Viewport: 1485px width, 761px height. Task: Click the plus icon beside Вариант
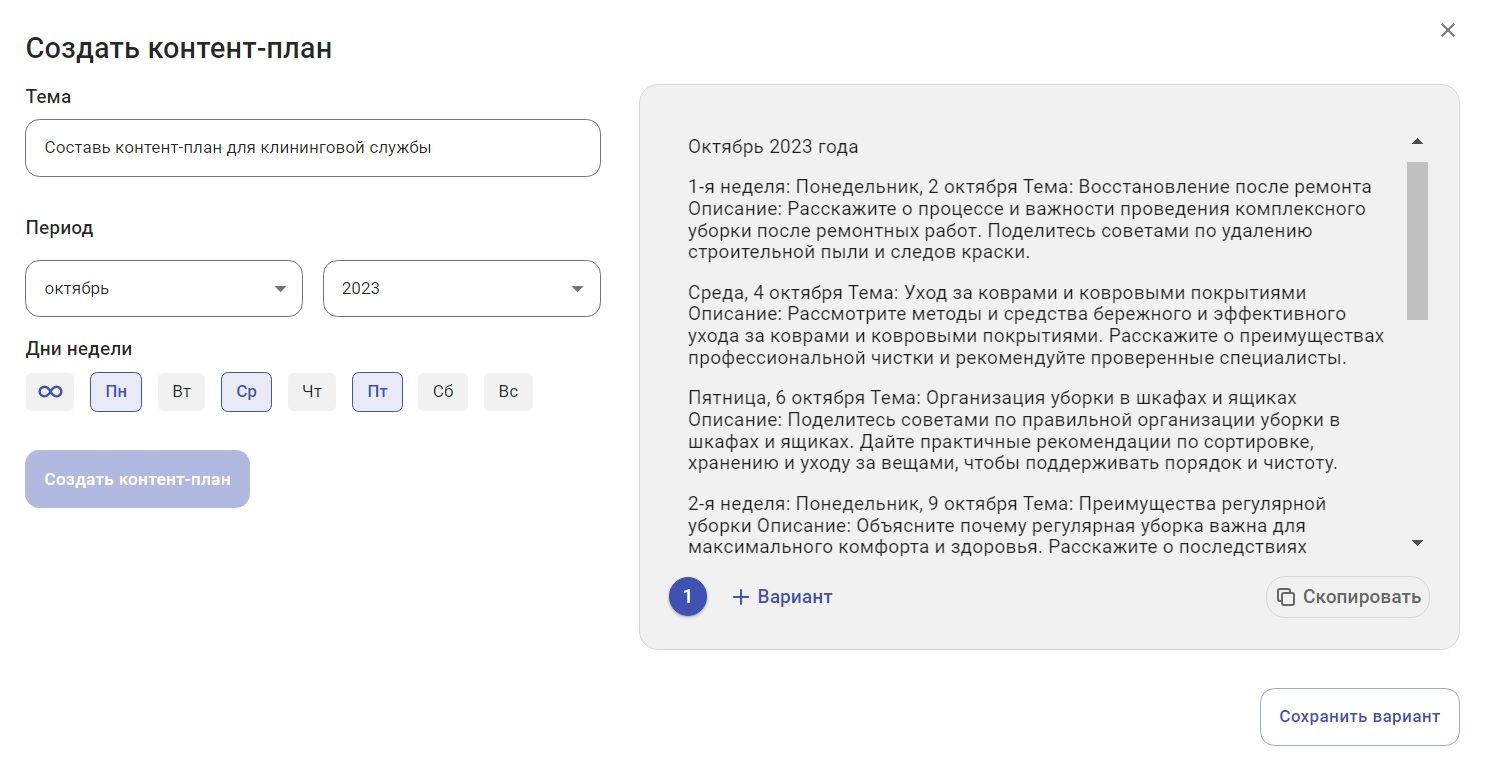tap(741, 597)
